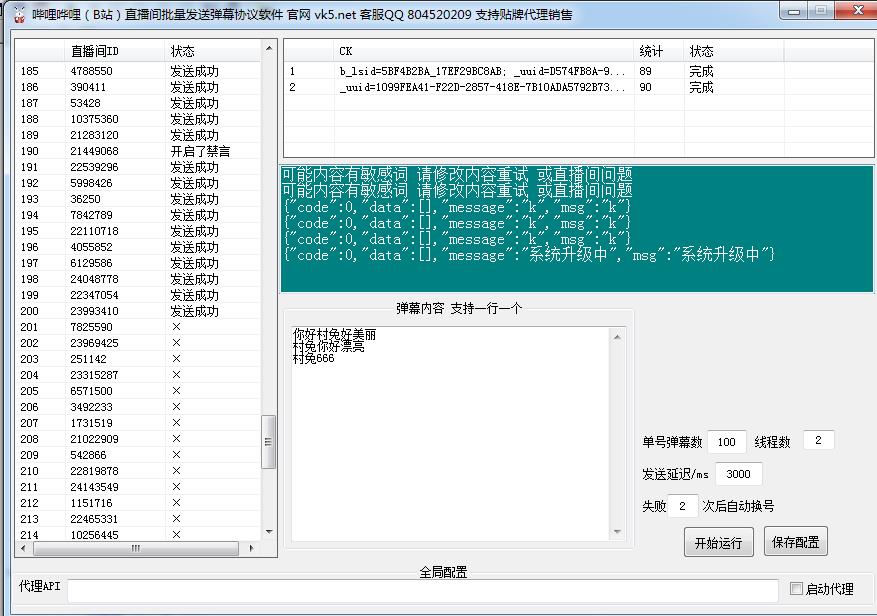Click the room list vertical scrollbar thumb
877x616 pixels.
tap(268, 441)
